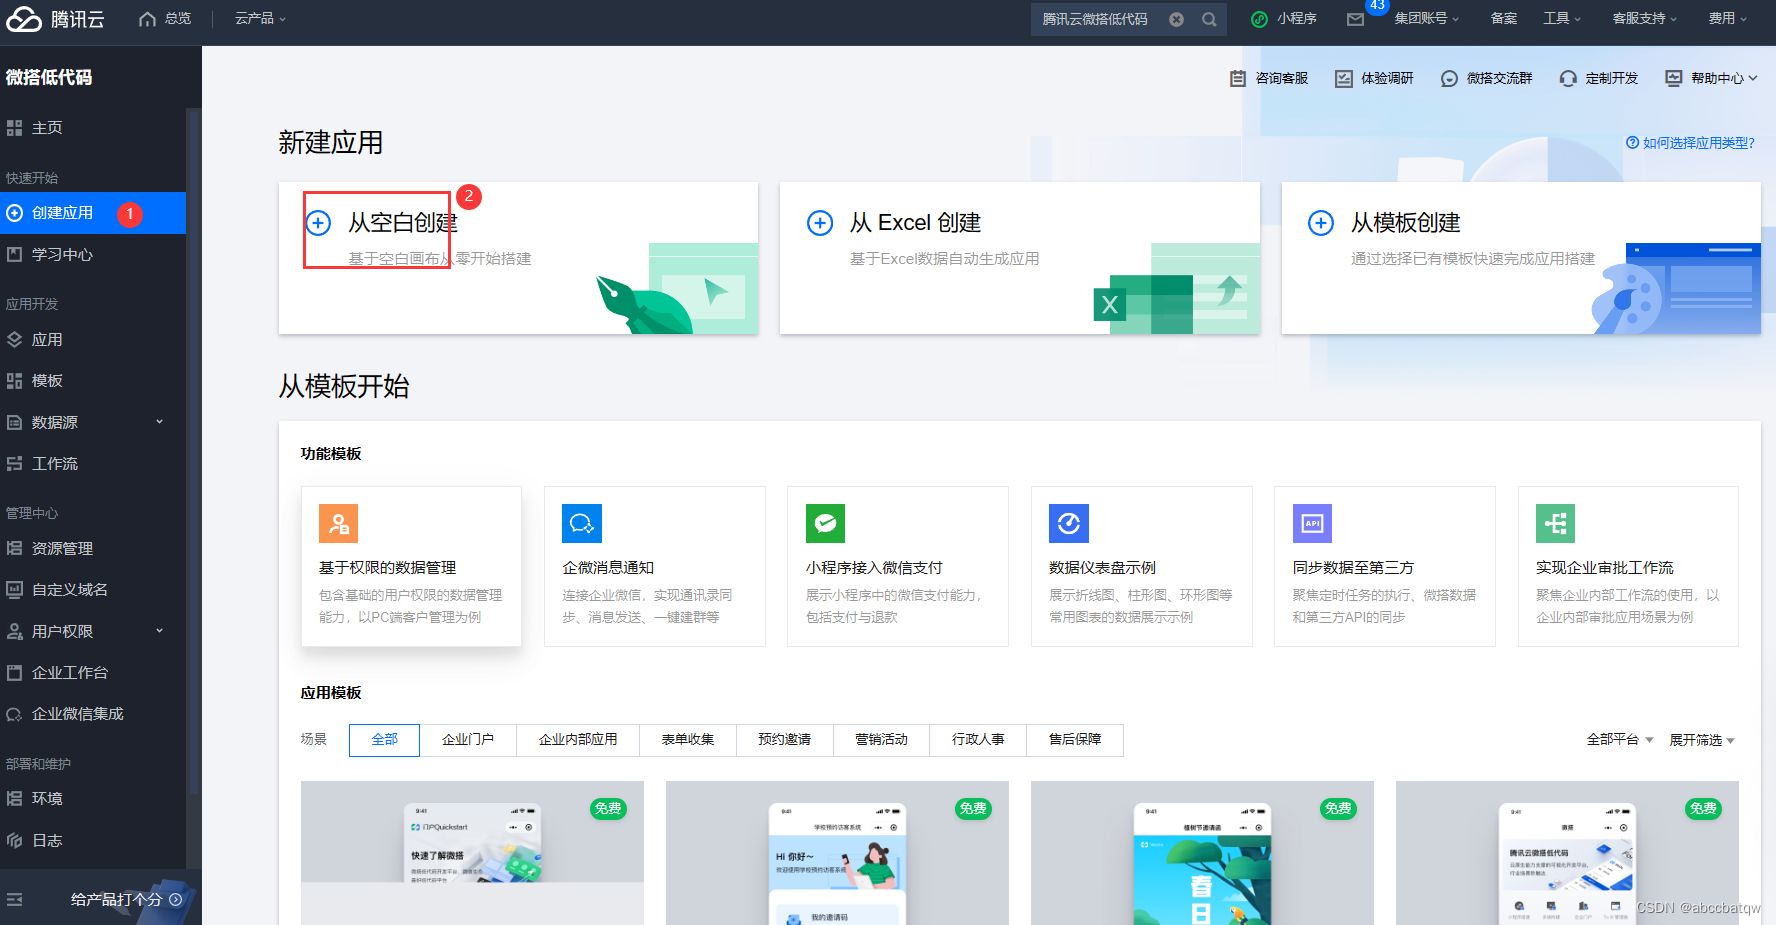This screenshot has height=925, width=1776.
Task: Click the 自定义域名 icon
Action: pos(14,590)
